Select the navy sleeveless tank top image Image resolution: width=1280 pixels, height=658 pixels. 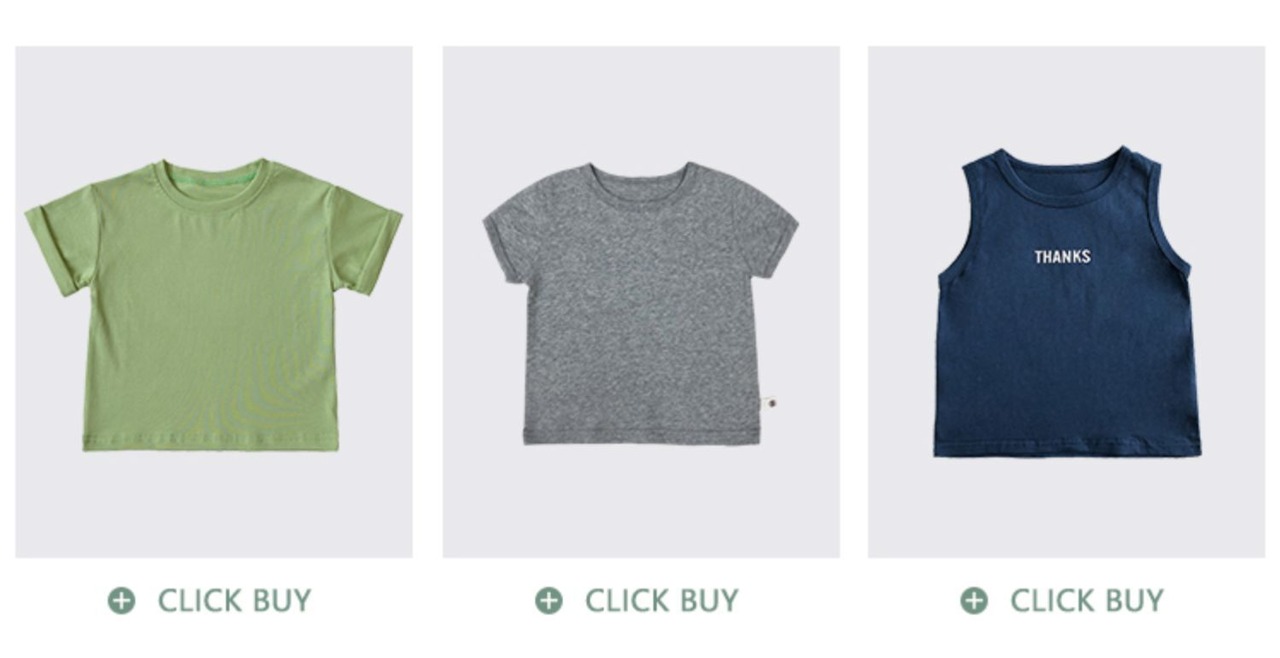click(1066, 302)
